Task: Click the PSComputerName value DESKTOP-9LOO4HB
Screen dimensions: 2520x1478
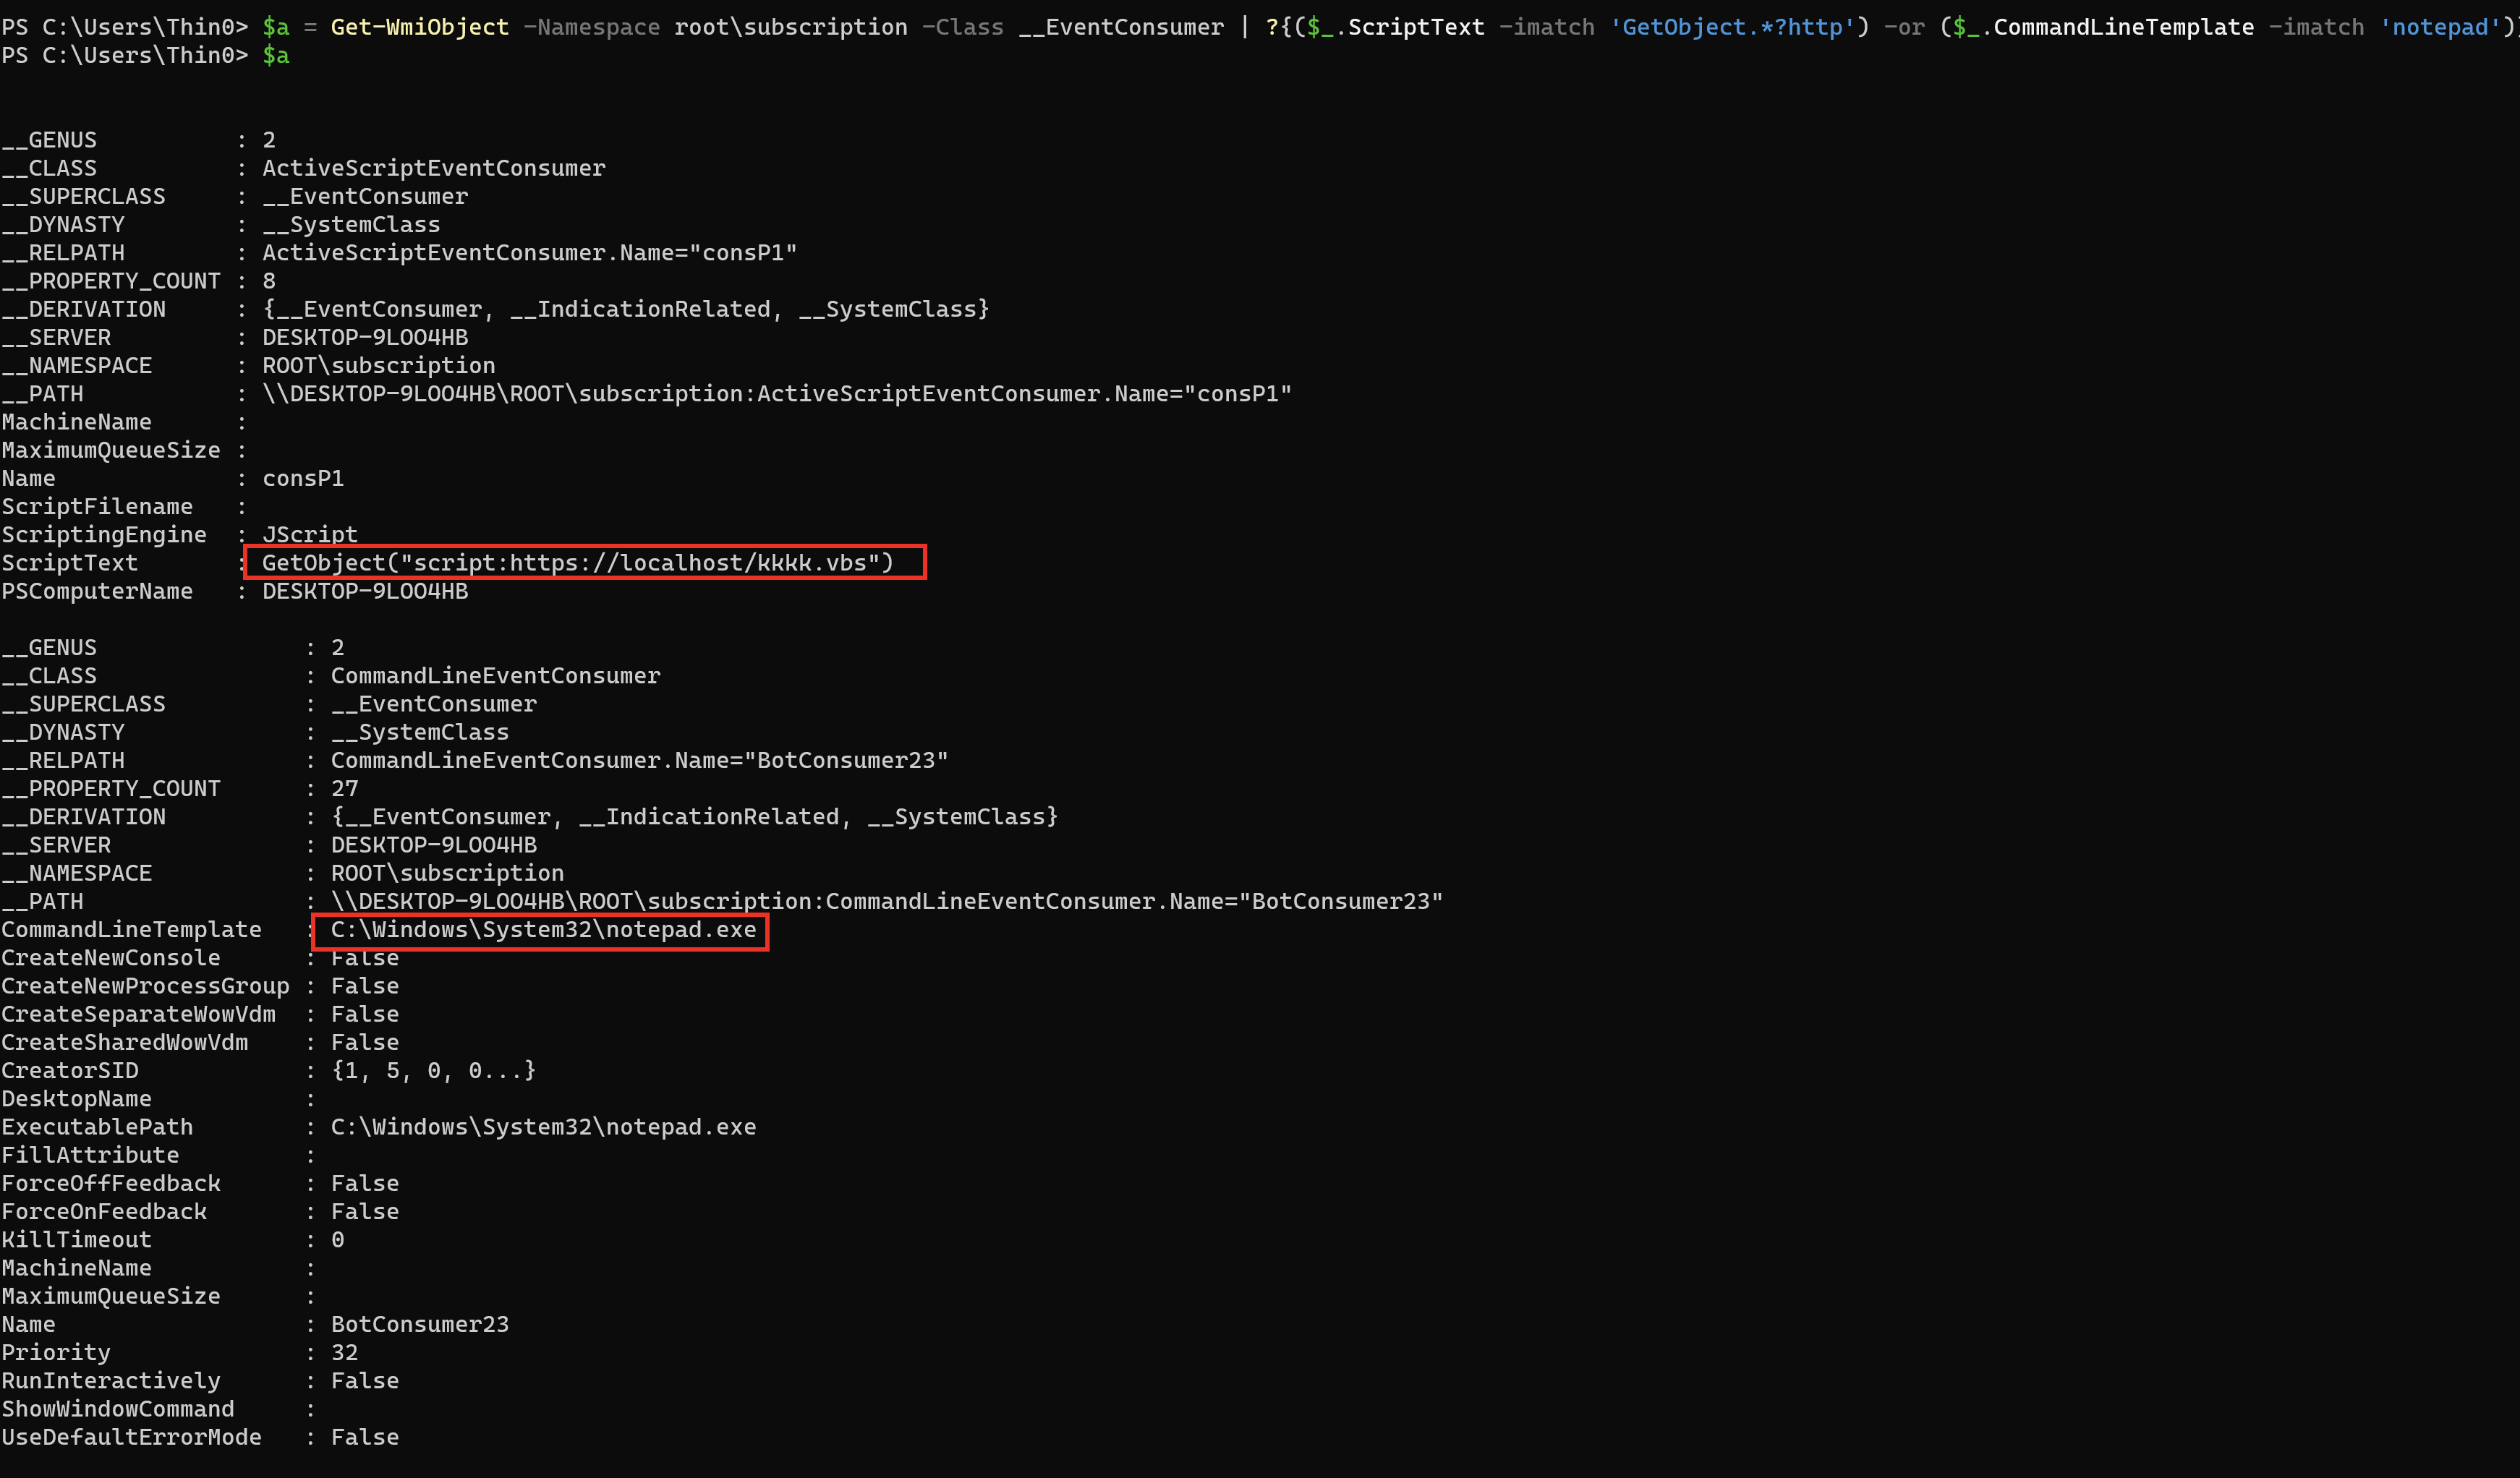Action: point(365,591)
